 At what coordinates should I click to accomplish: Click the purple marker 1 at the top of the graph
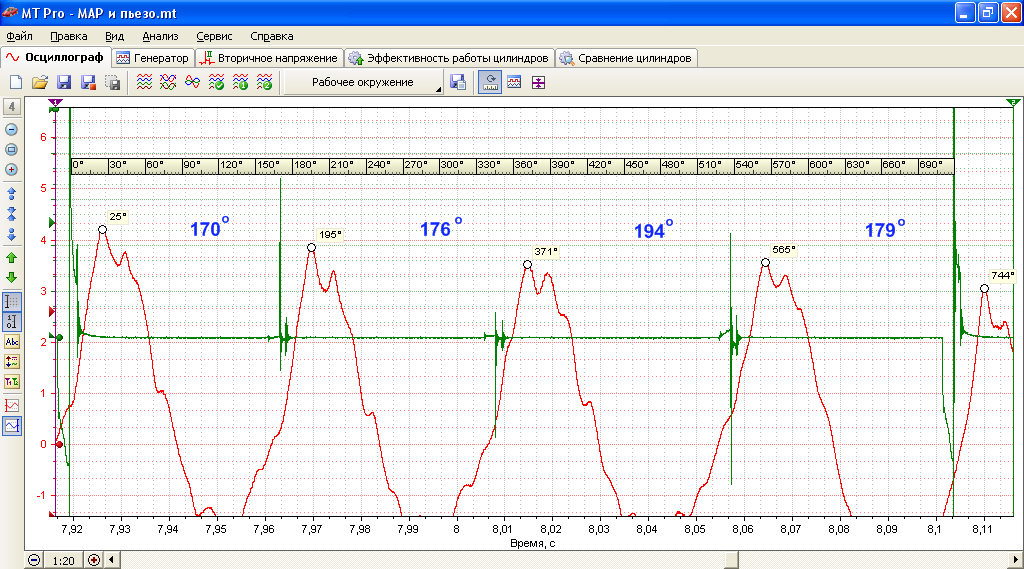56,103
